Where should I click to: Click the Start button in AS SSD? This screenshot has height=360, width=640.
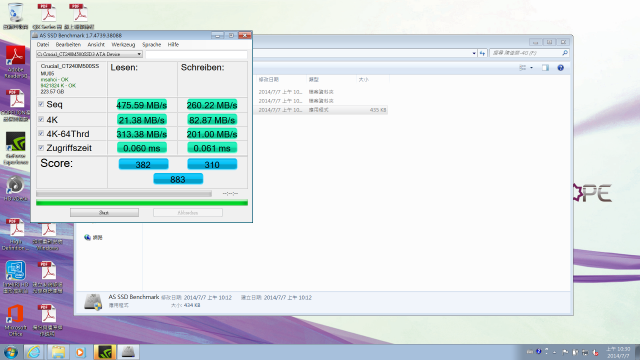tap(104, 213)
